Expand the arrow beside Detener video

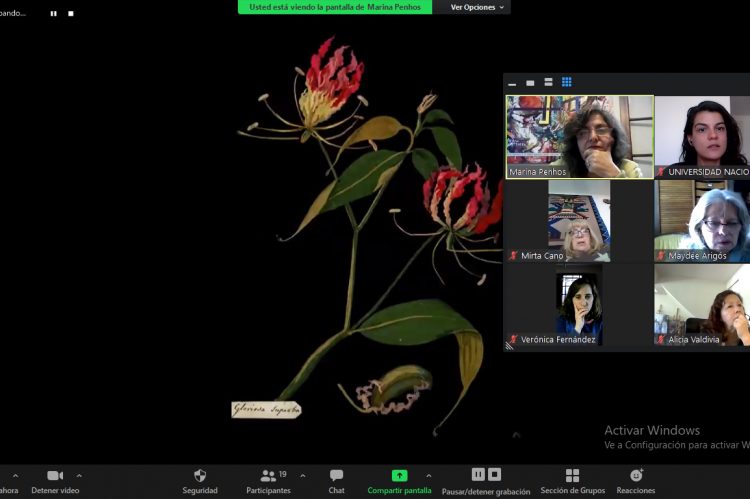point(80,475)
